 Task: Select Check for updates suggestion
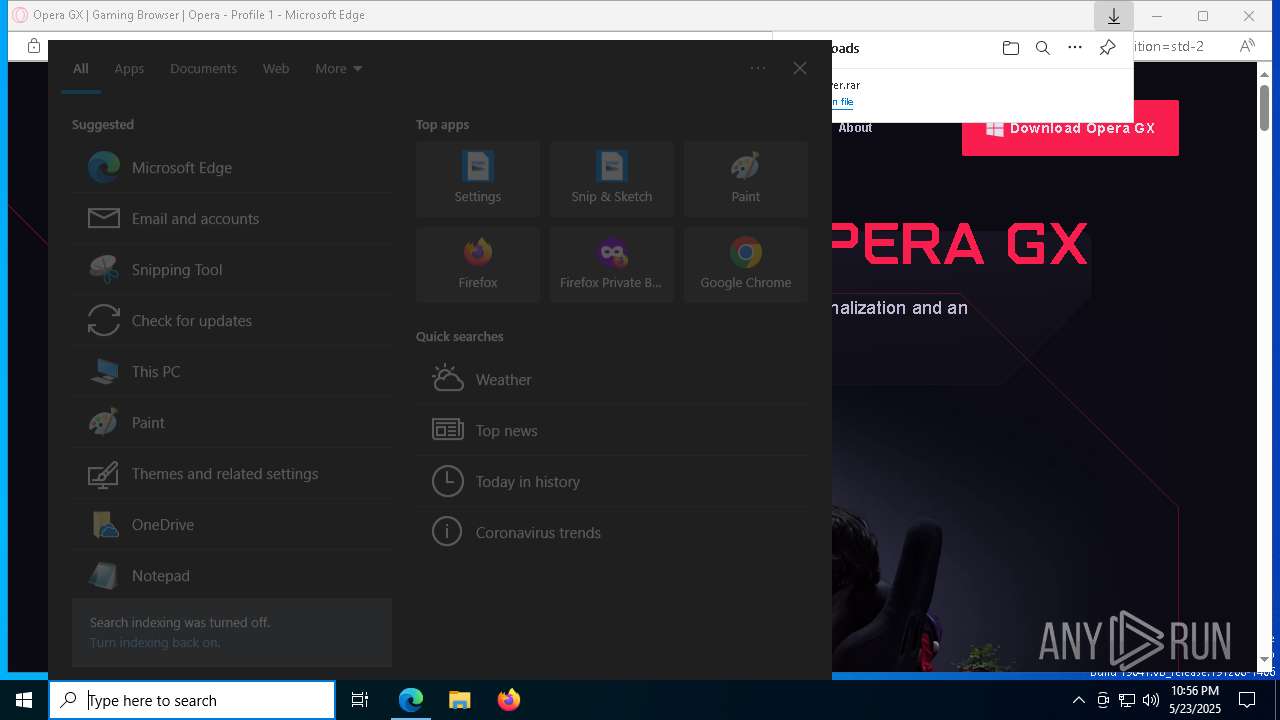pos(232,321)
